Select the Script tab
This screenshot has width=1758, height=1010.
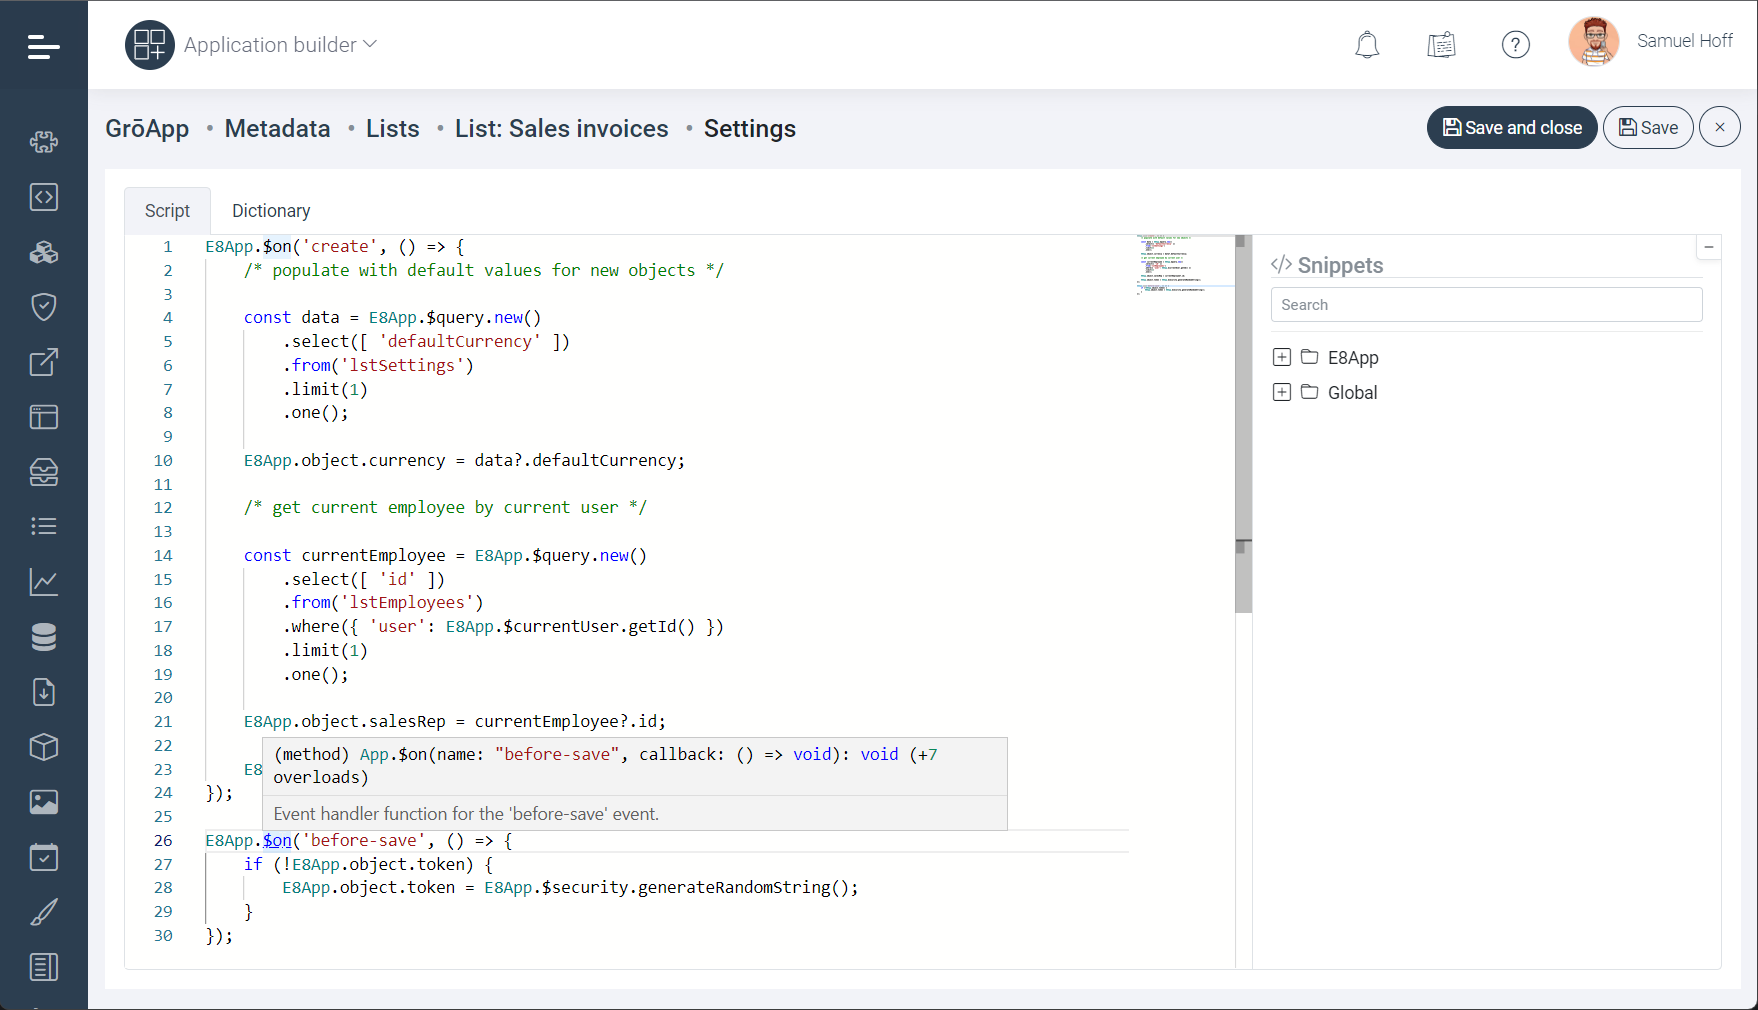coord(167,211)
